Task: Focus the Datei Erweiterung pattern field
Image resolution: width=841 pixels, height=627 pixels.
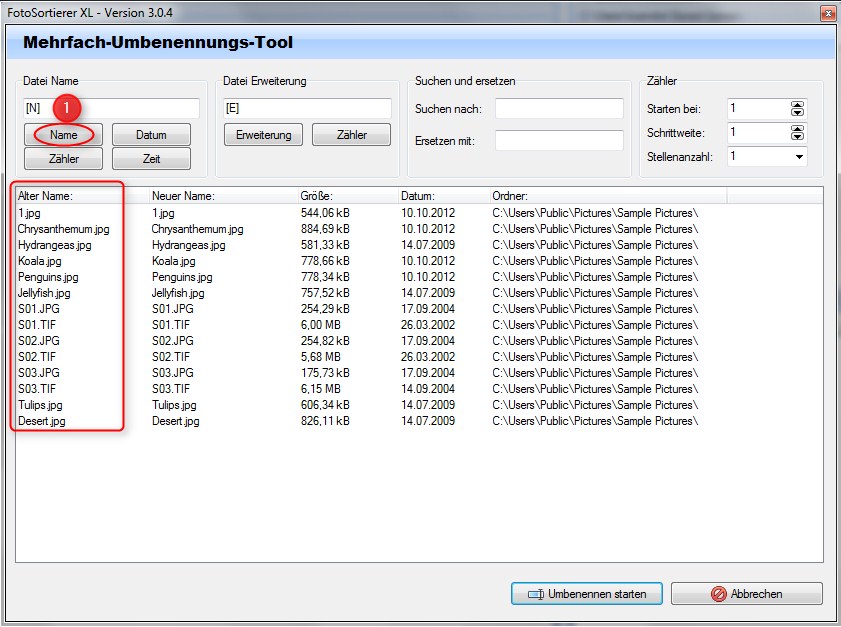Action: click(x=307, y=108)
